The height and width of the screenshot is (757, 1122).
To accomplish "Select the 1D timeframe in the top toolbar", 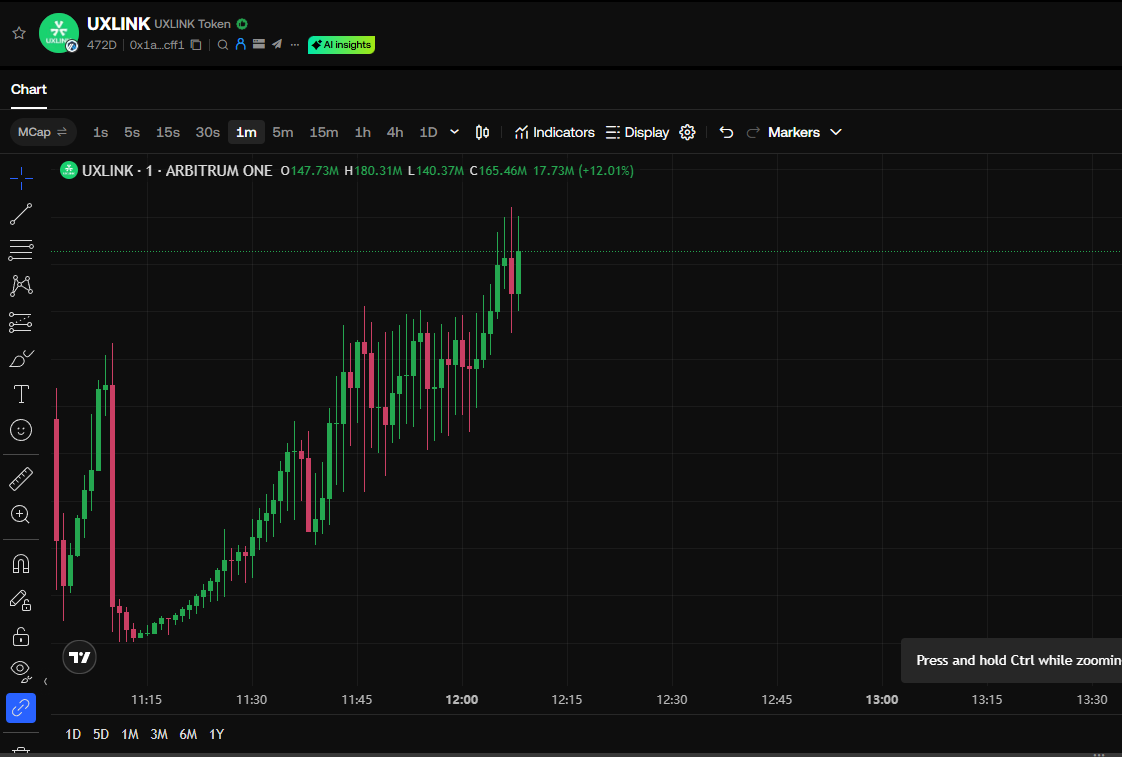I will (x=428, y=132).
